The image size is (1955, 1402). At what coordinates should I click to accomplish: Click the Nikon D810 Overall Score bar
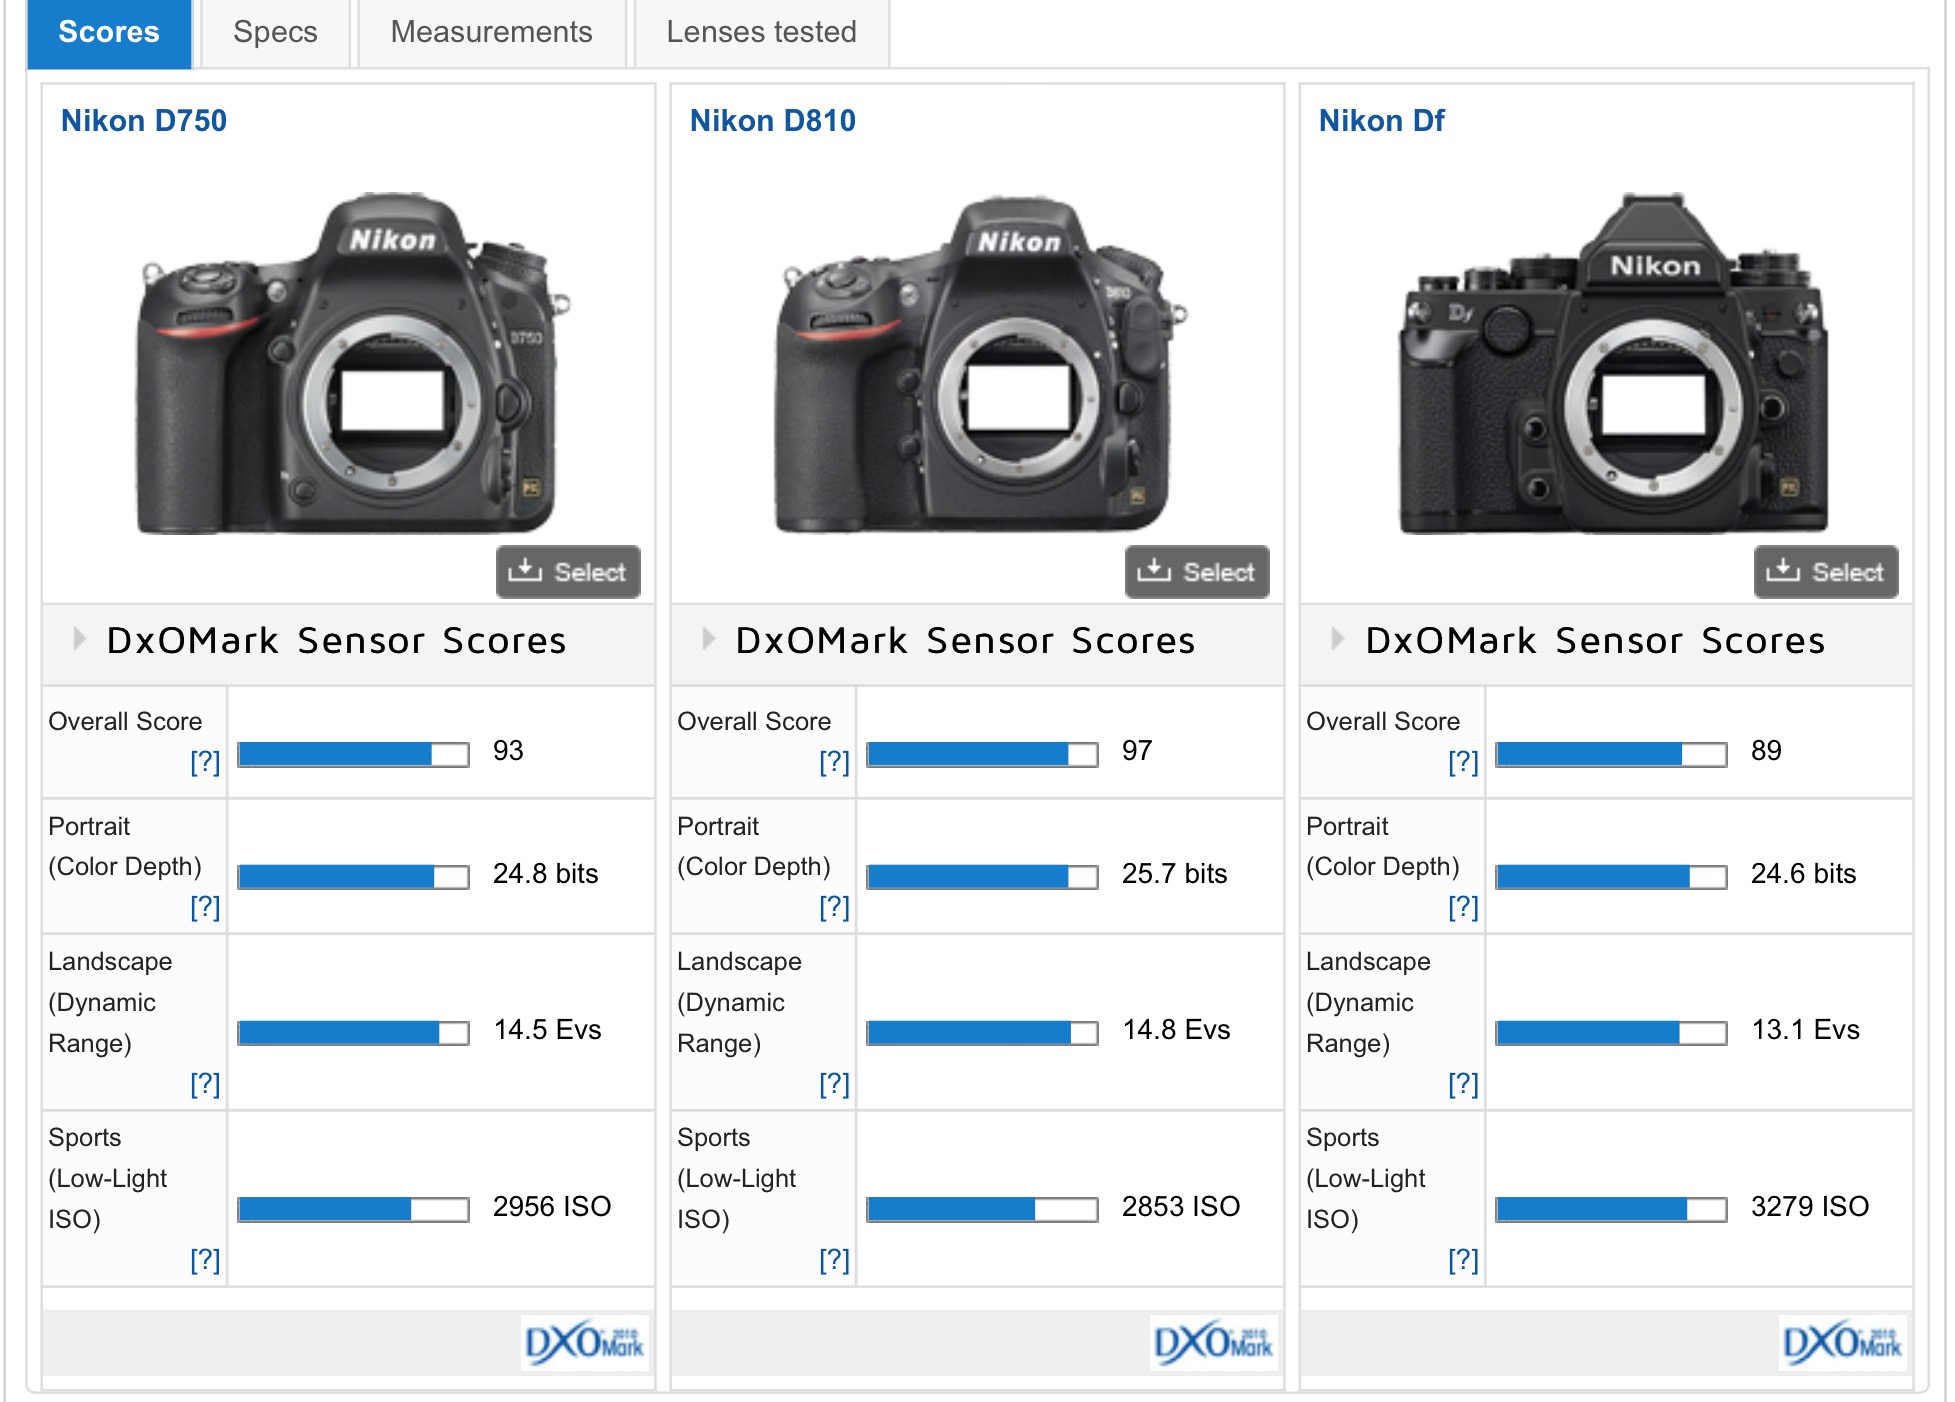(982, 754)
